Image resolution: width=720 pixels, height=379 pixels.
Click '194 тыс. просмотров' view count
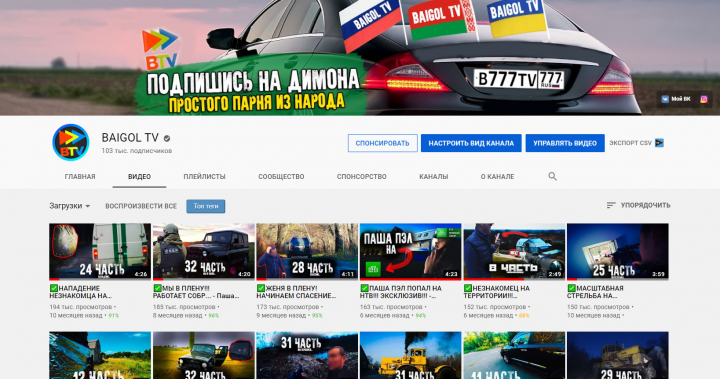coord(81,306)
